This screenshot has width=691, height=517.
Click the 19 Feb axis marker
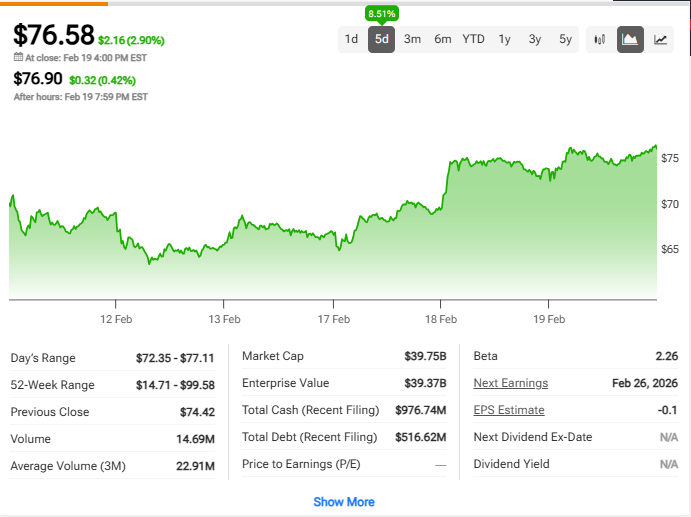pos(549,319)
